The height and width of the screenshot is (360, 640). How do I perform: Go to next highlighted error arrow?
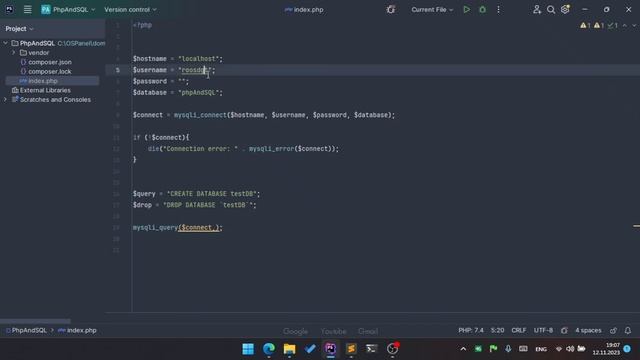coord(634,25)
